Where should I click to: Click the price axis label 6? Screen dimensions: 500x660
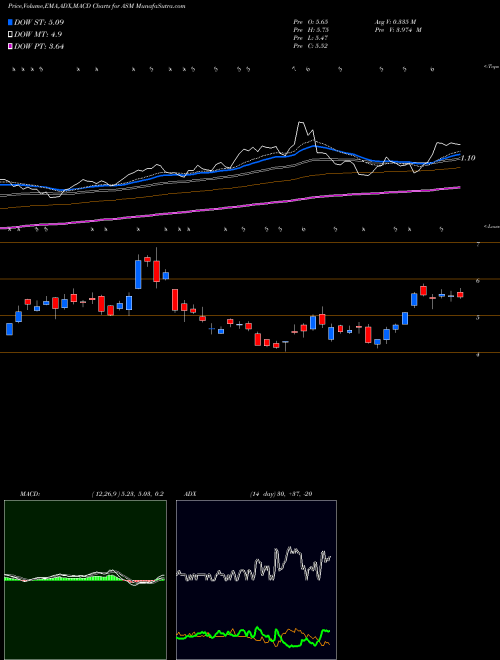(x=478, y=281)
